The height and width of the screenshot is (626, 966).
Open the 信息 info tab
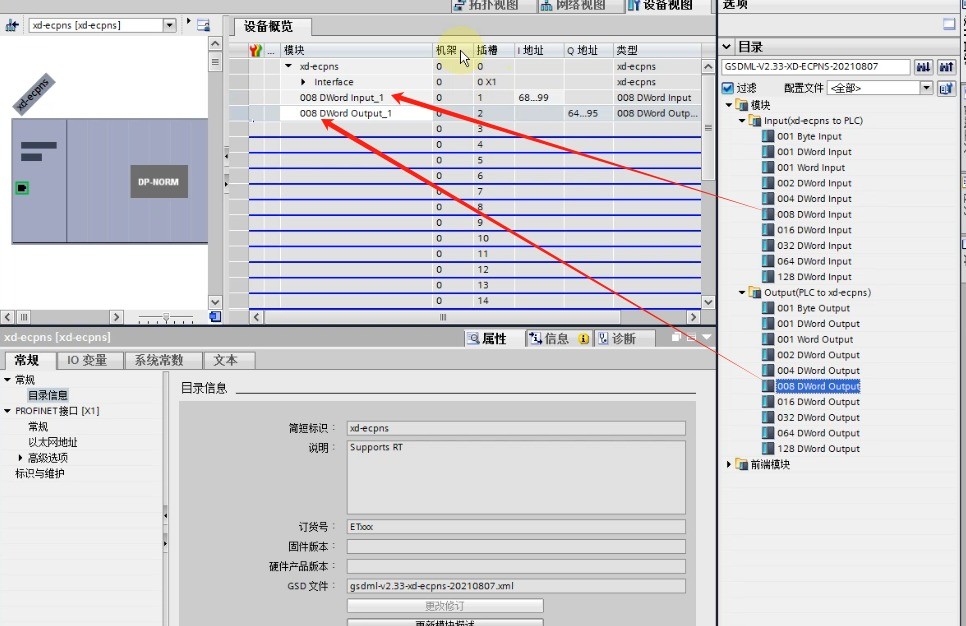pyautogui.click(x=558, y=338)
